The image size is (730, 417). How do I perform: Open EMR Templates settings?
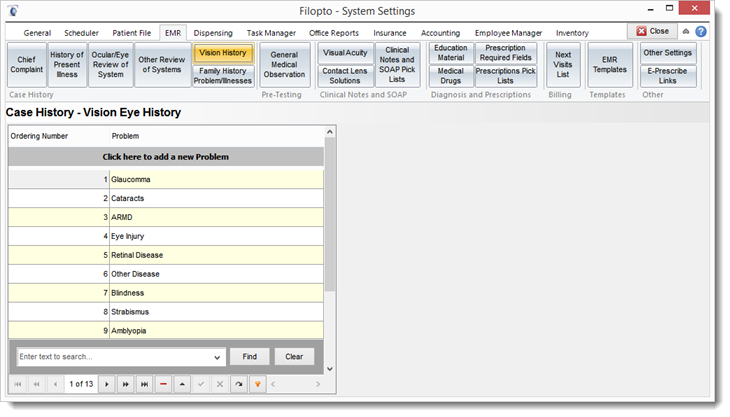tap(610, 65)
